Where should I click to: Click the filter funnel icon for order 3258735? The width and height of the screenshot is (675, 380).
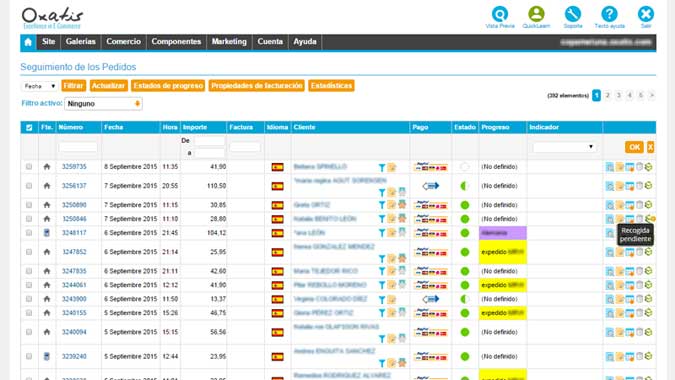(382, 167)
